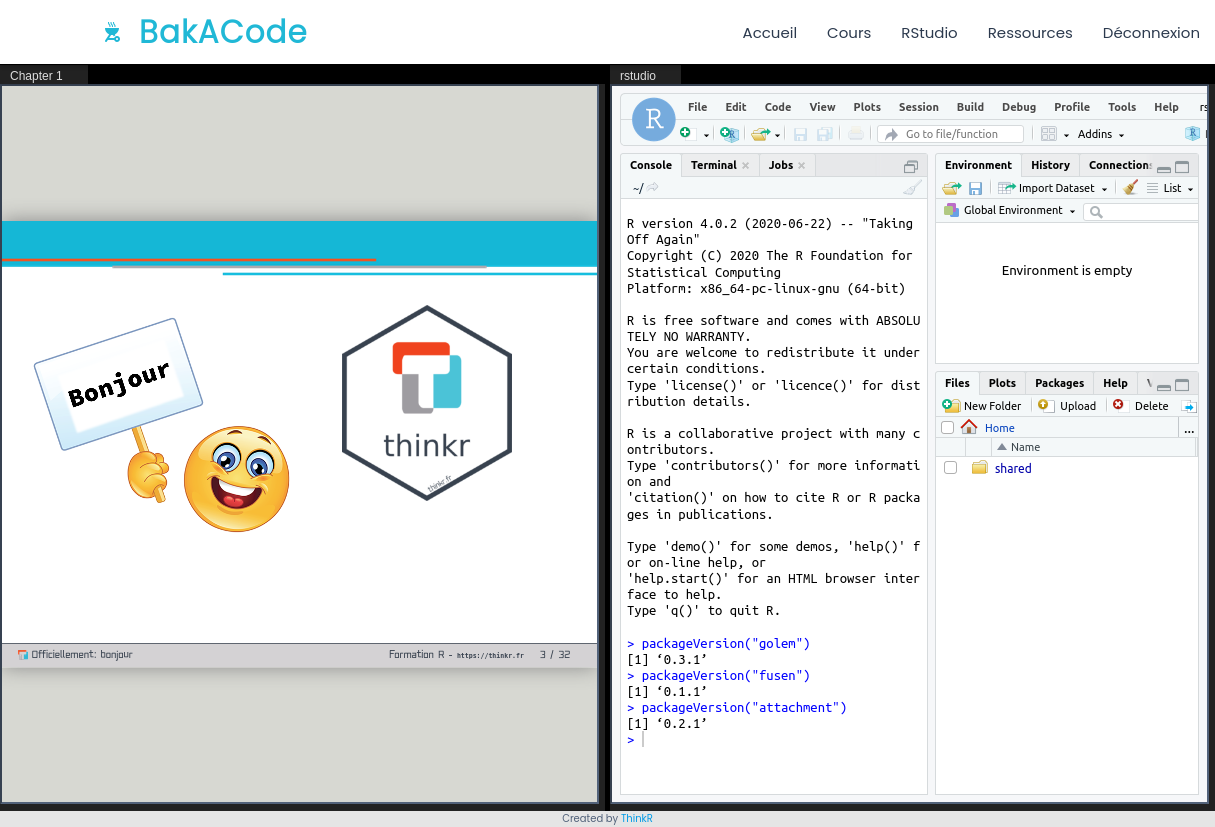Clear environment objects with the broom icon

[x=1131, y=187]
